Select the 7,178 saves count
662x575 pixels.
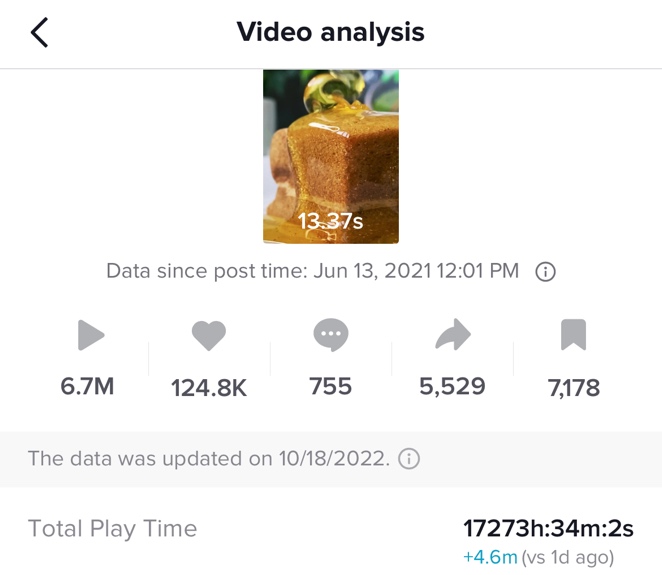click(x=573, y=388)
